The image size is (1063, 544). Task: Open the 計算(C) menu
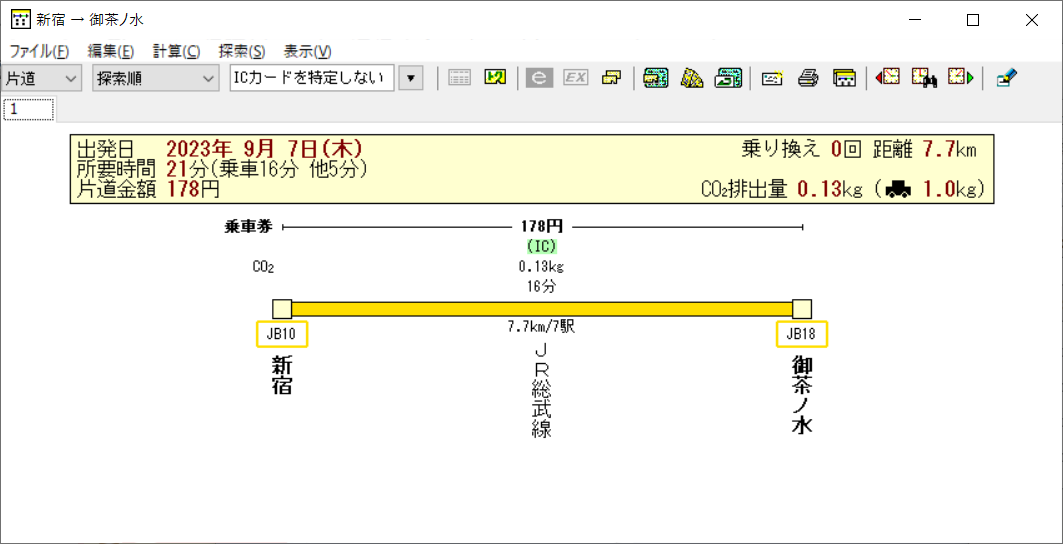(176, 52)
